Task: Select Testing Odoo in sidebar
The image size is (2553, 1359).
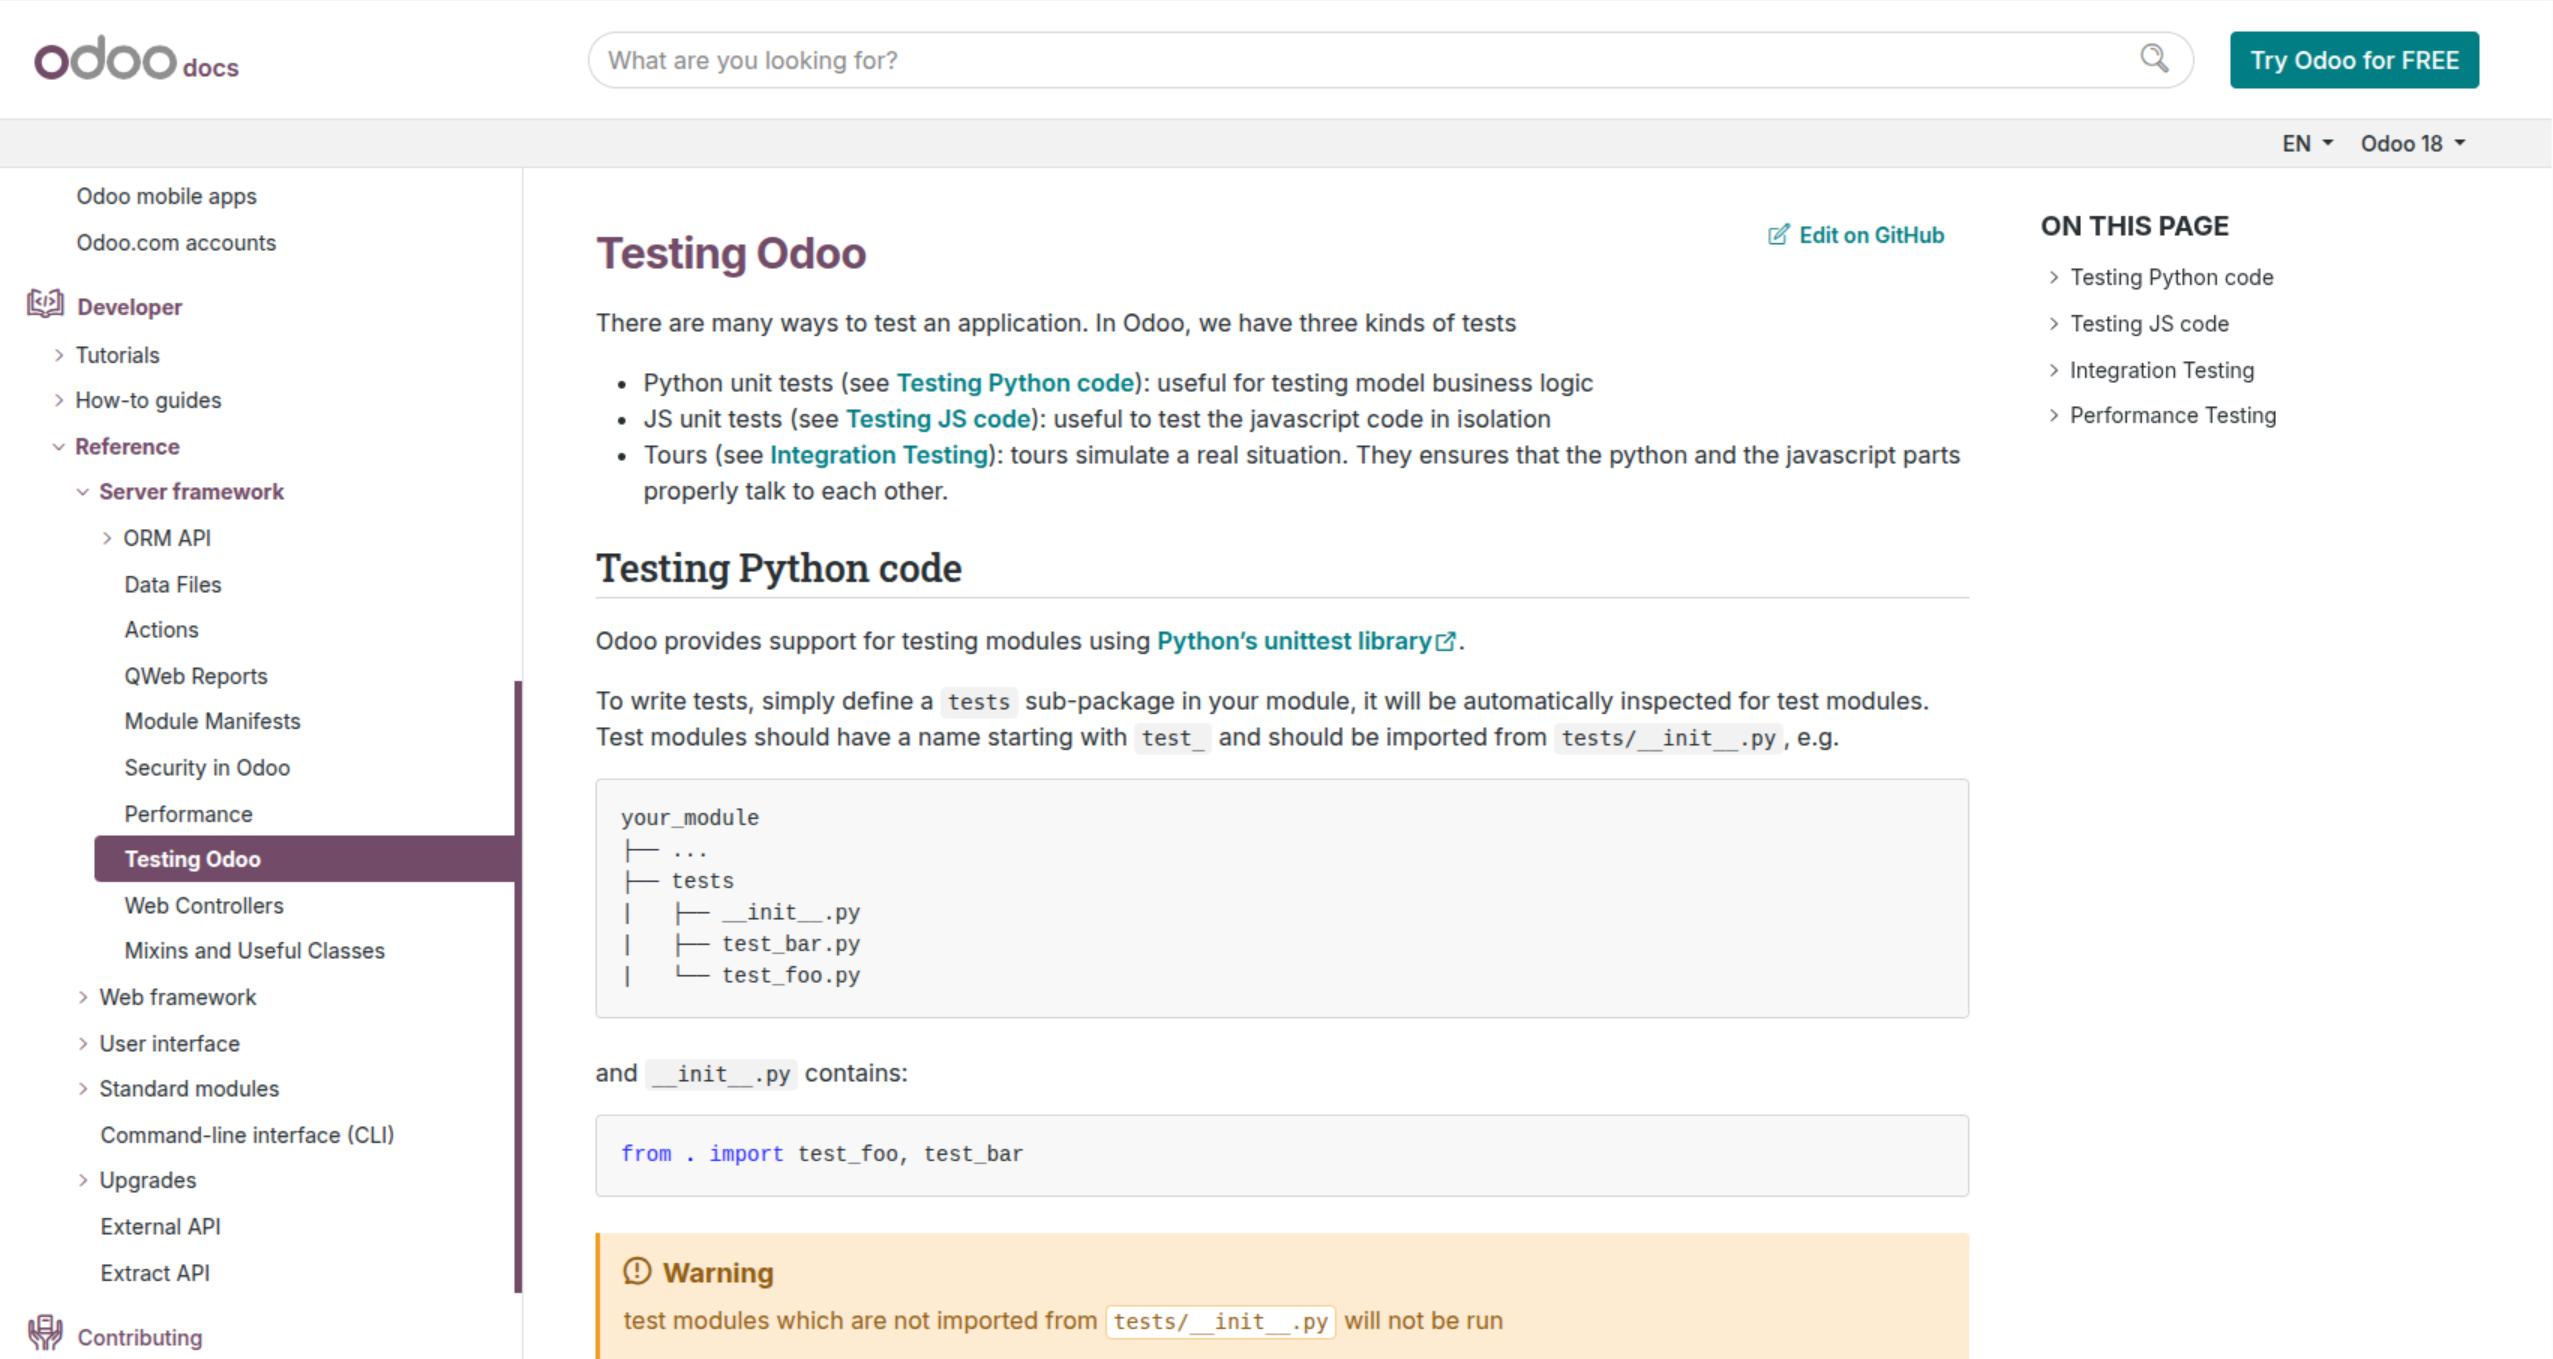Action: tap(304, 859)
